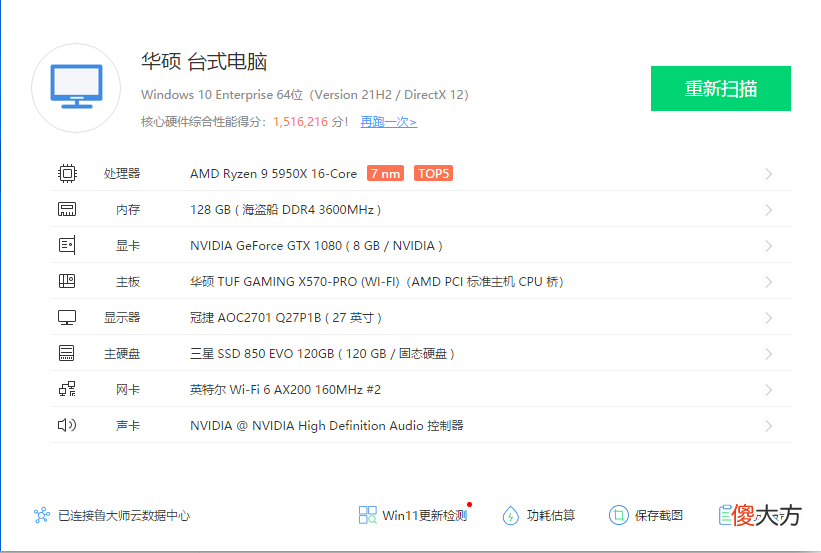Click the network card icon
The image size is (821, 553).
tap(67, 389)
